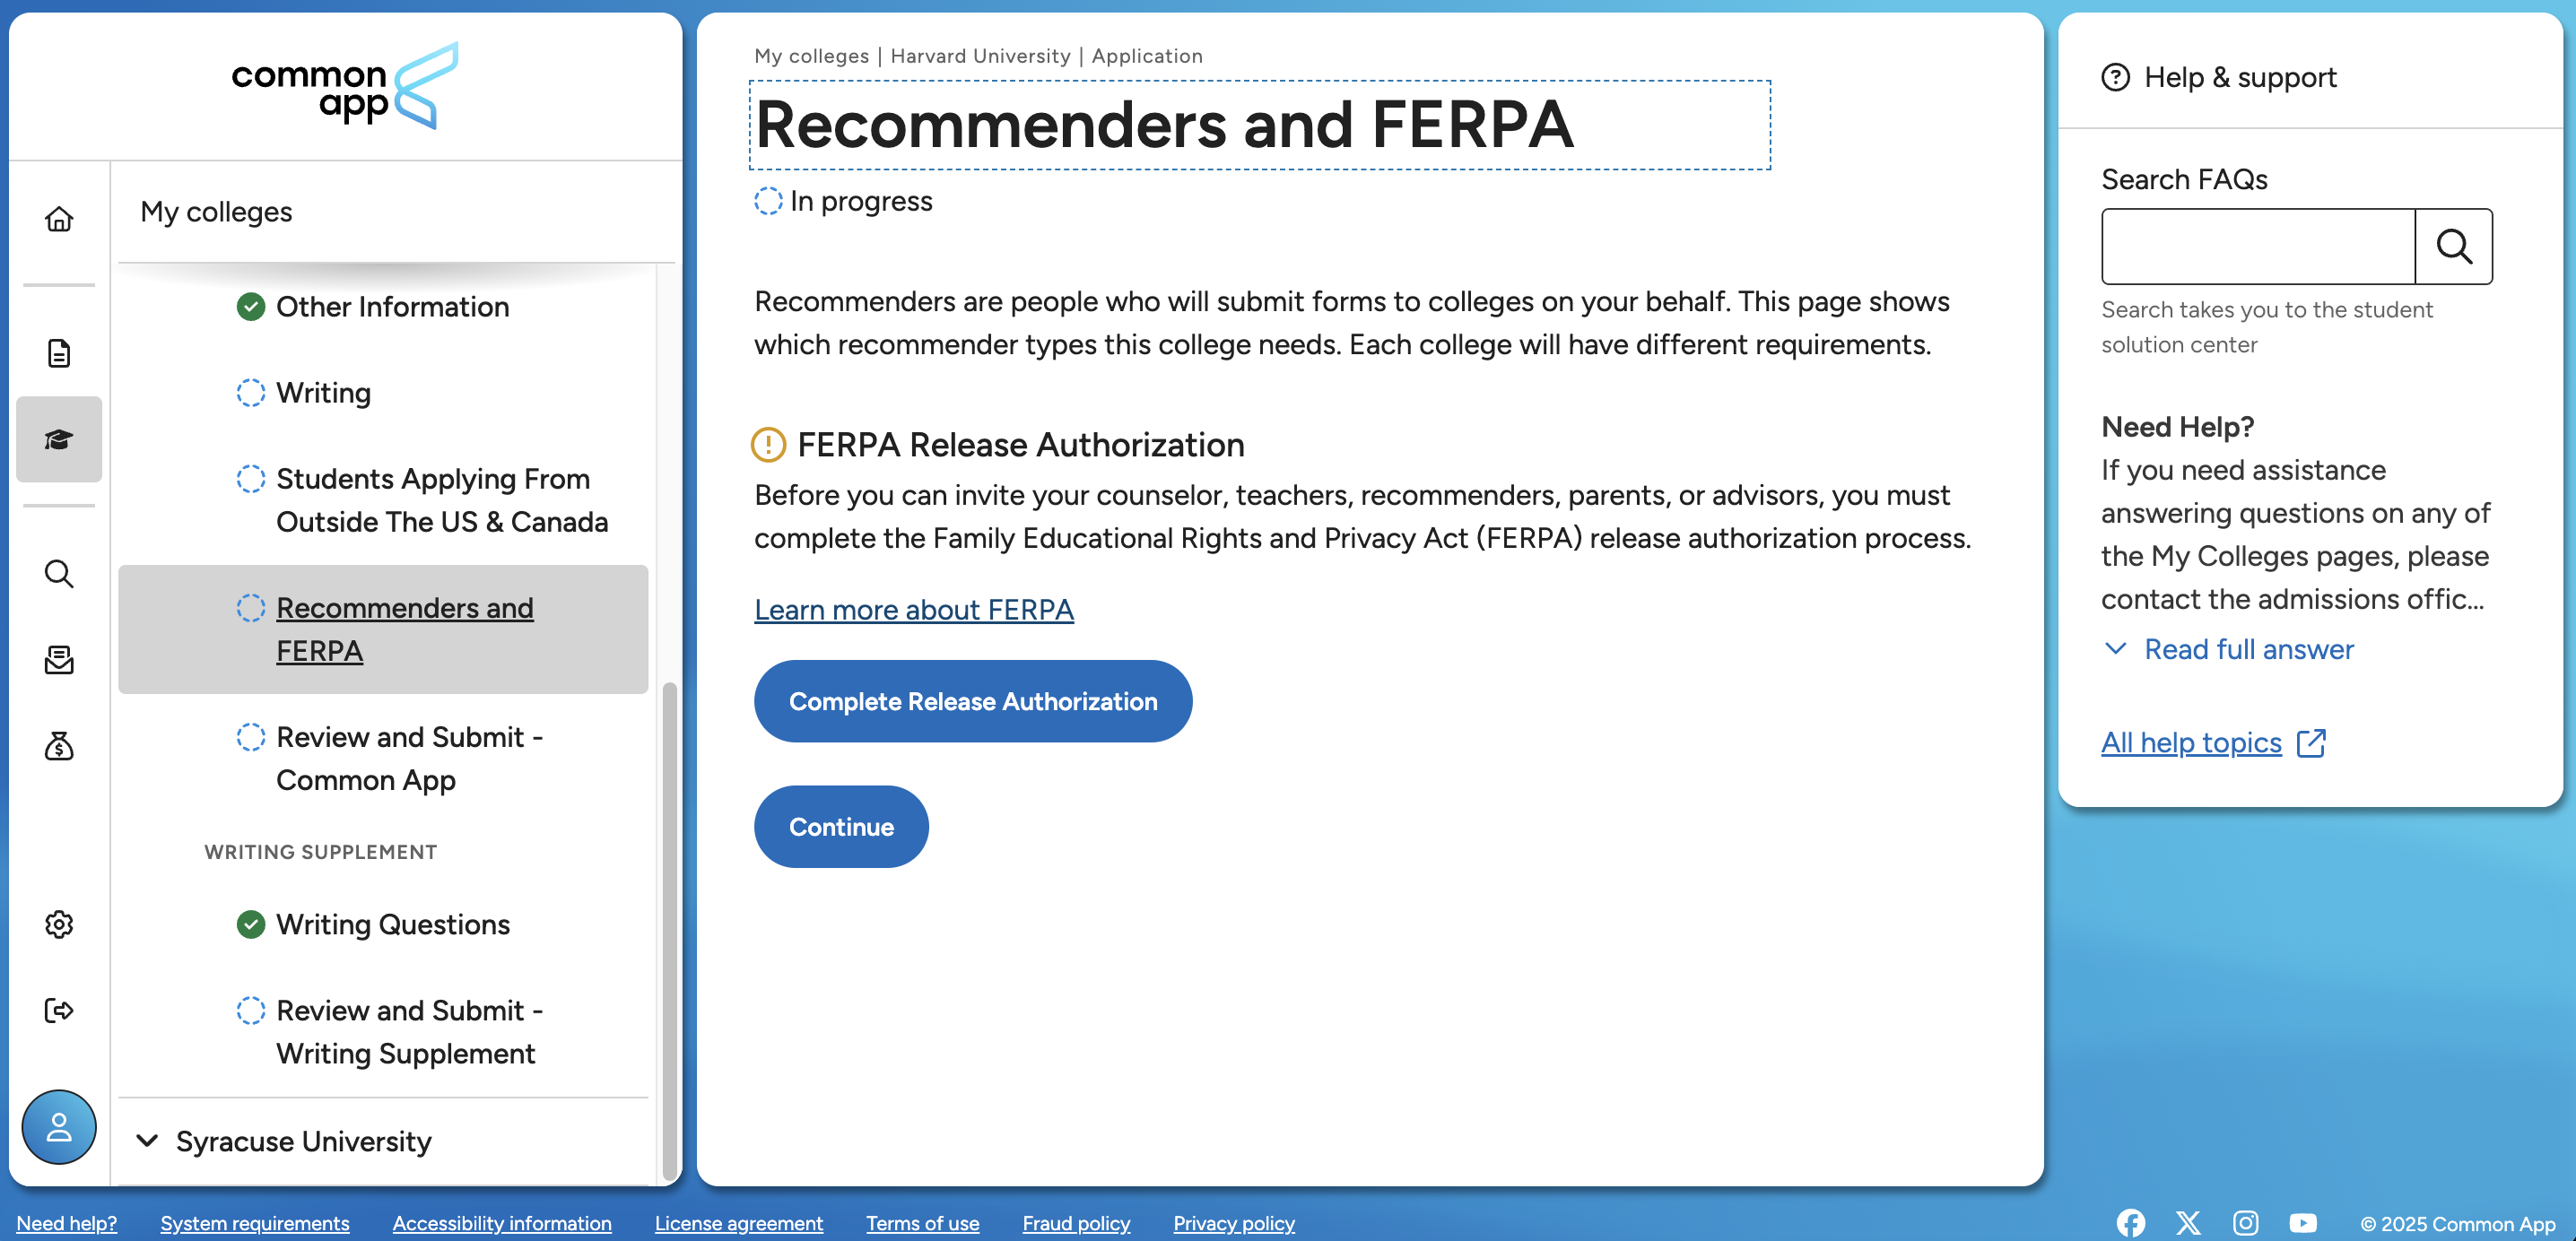The width and height of the screenshot is (2576, 1241).
Task: Open the settings gear icon
Action: click(x=59, y=924)
